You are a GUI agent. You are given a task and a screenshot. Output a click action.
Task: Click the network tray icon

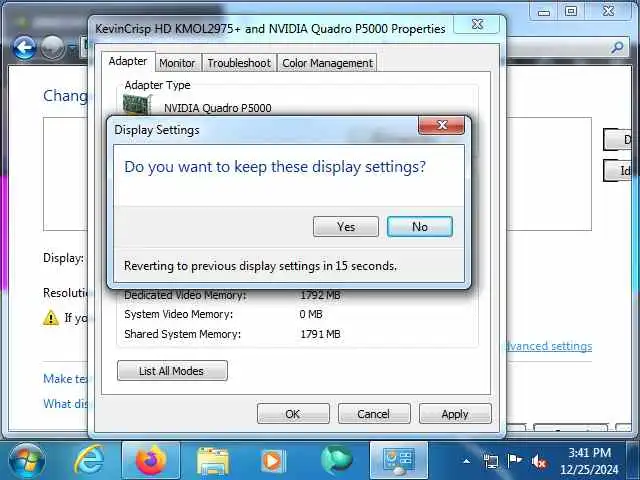(x=490, y=461)
